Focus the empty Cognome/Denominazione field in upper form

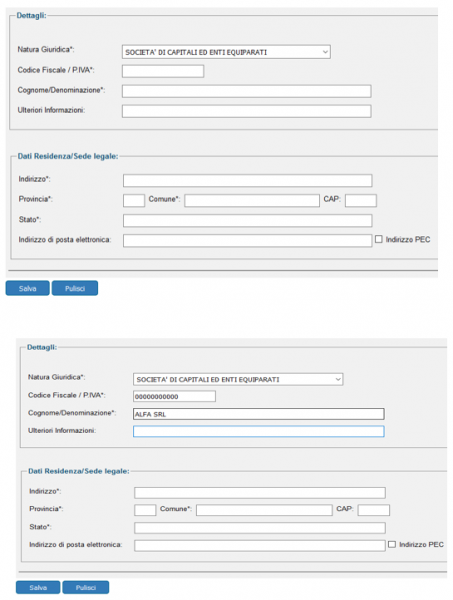[246, 91]
